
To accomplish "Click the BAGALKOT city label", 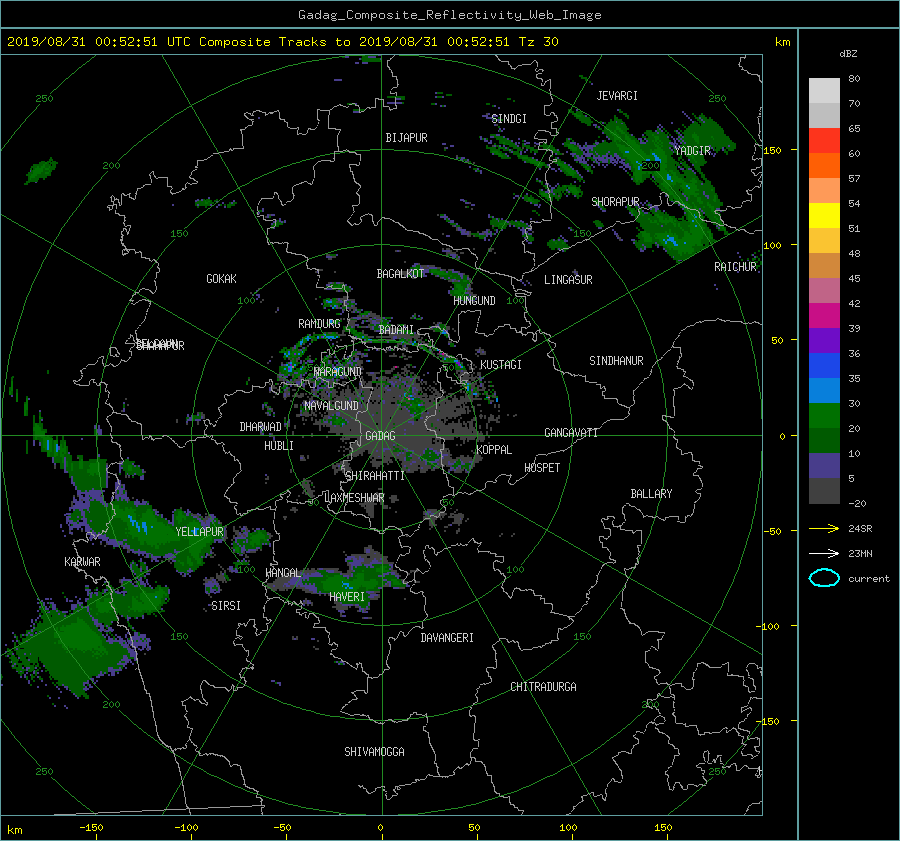I will click(x=400, y=274).
